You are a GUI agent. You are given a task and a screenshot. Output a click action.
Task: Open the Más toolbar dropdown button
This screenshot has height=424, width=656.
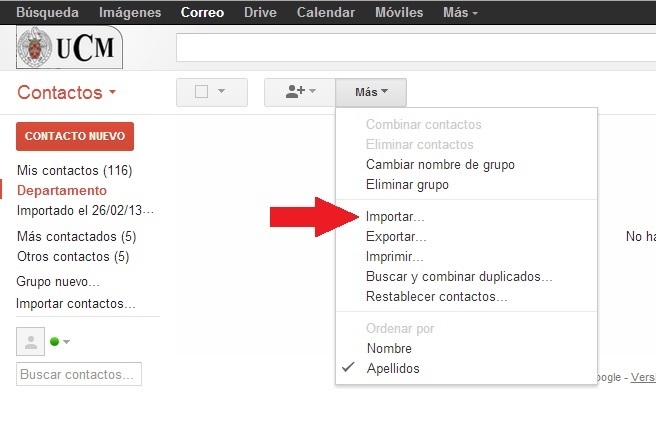(x=371, y=92)
